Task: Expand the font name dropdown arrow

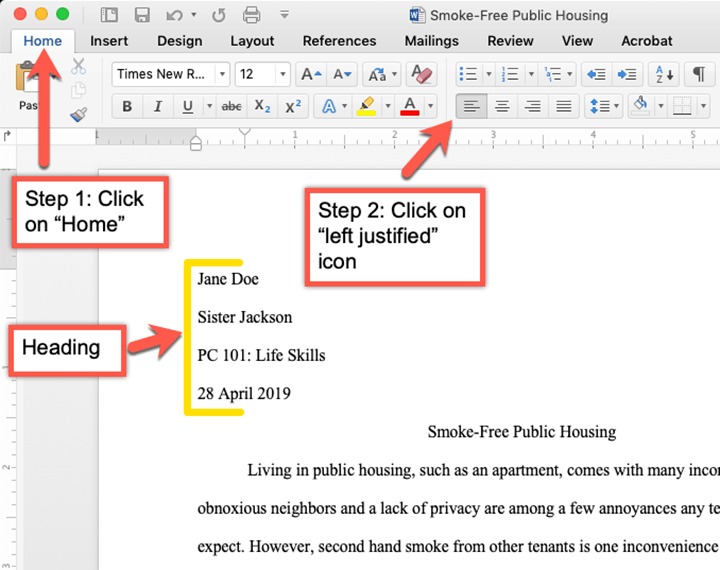Action: [x=222, y=74]
